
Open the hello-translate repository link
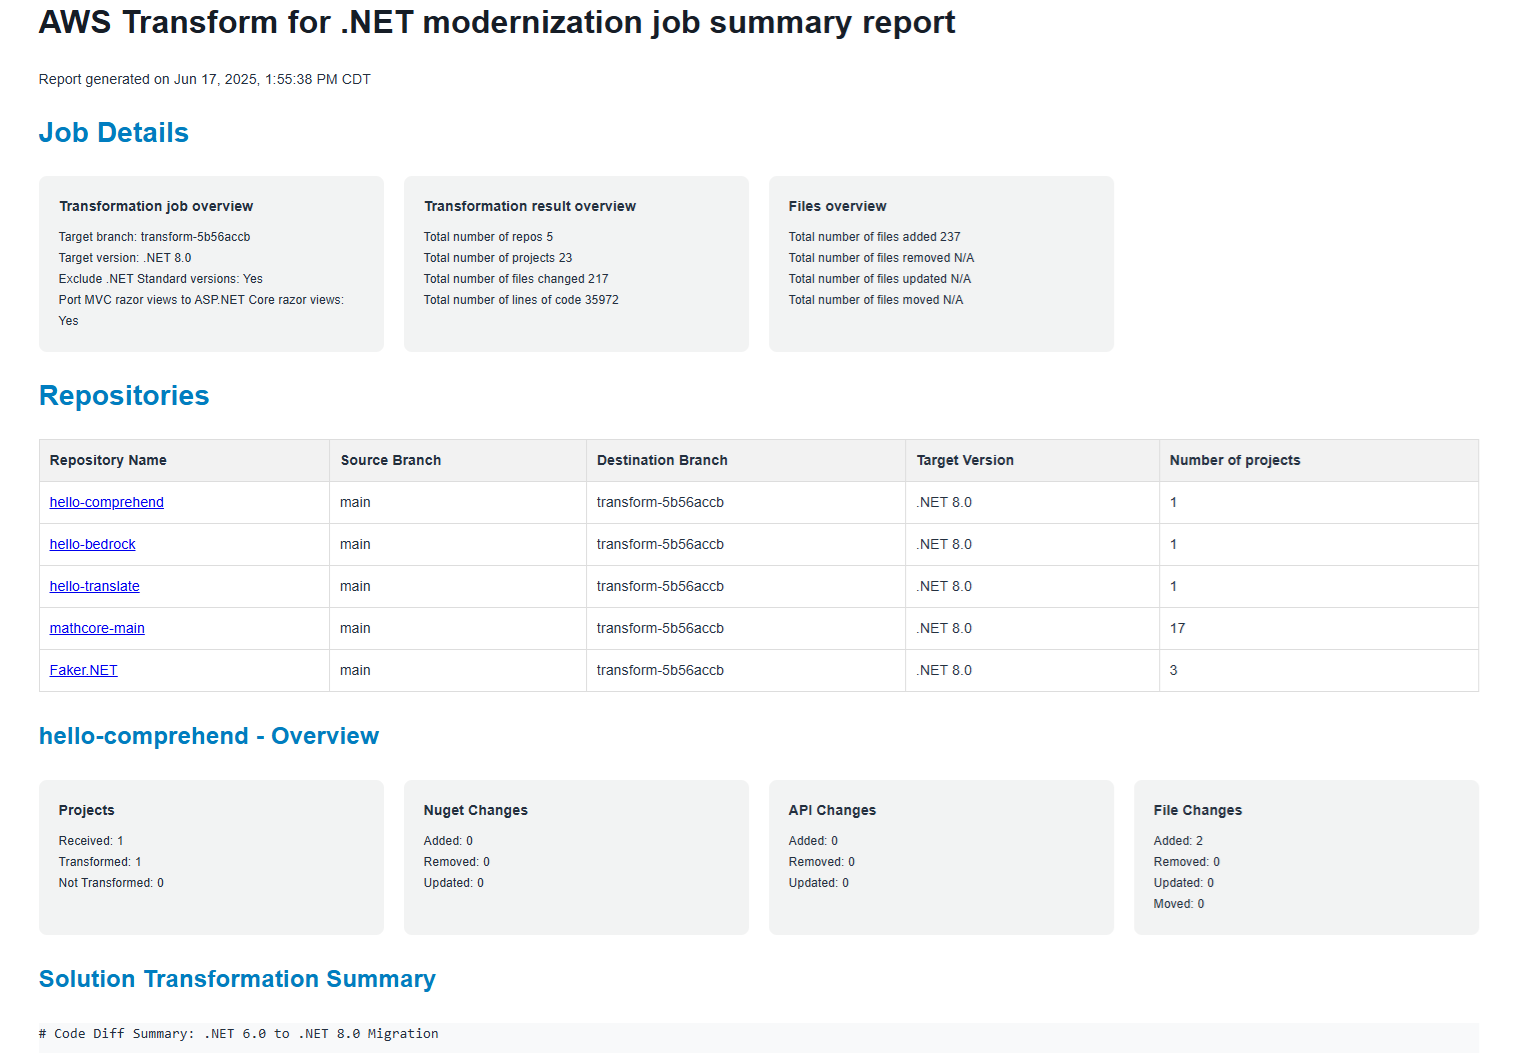coord(94,586)
